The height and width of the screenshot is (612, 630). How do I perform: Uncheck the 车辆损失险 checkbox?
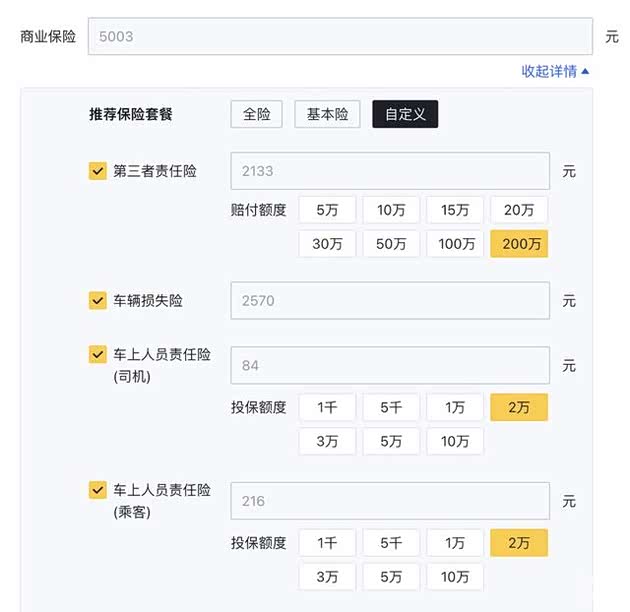click(x=98, y=300)
